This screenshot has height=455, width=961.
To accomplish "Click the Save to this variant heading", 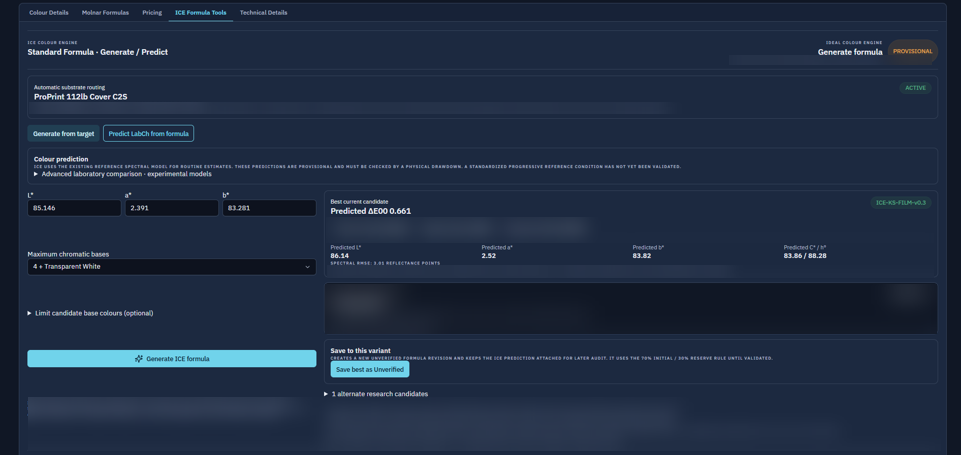I will pos(360,351).
